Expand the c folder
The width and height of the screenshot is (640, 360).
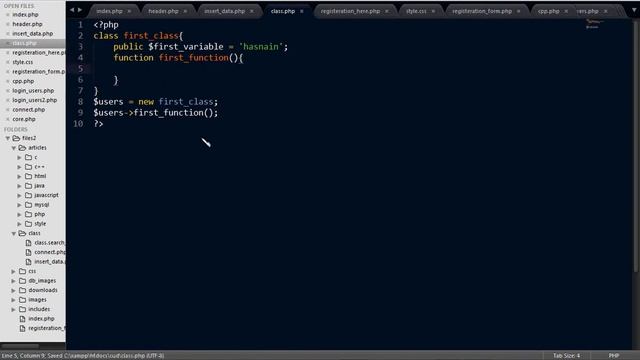point(19,157)
